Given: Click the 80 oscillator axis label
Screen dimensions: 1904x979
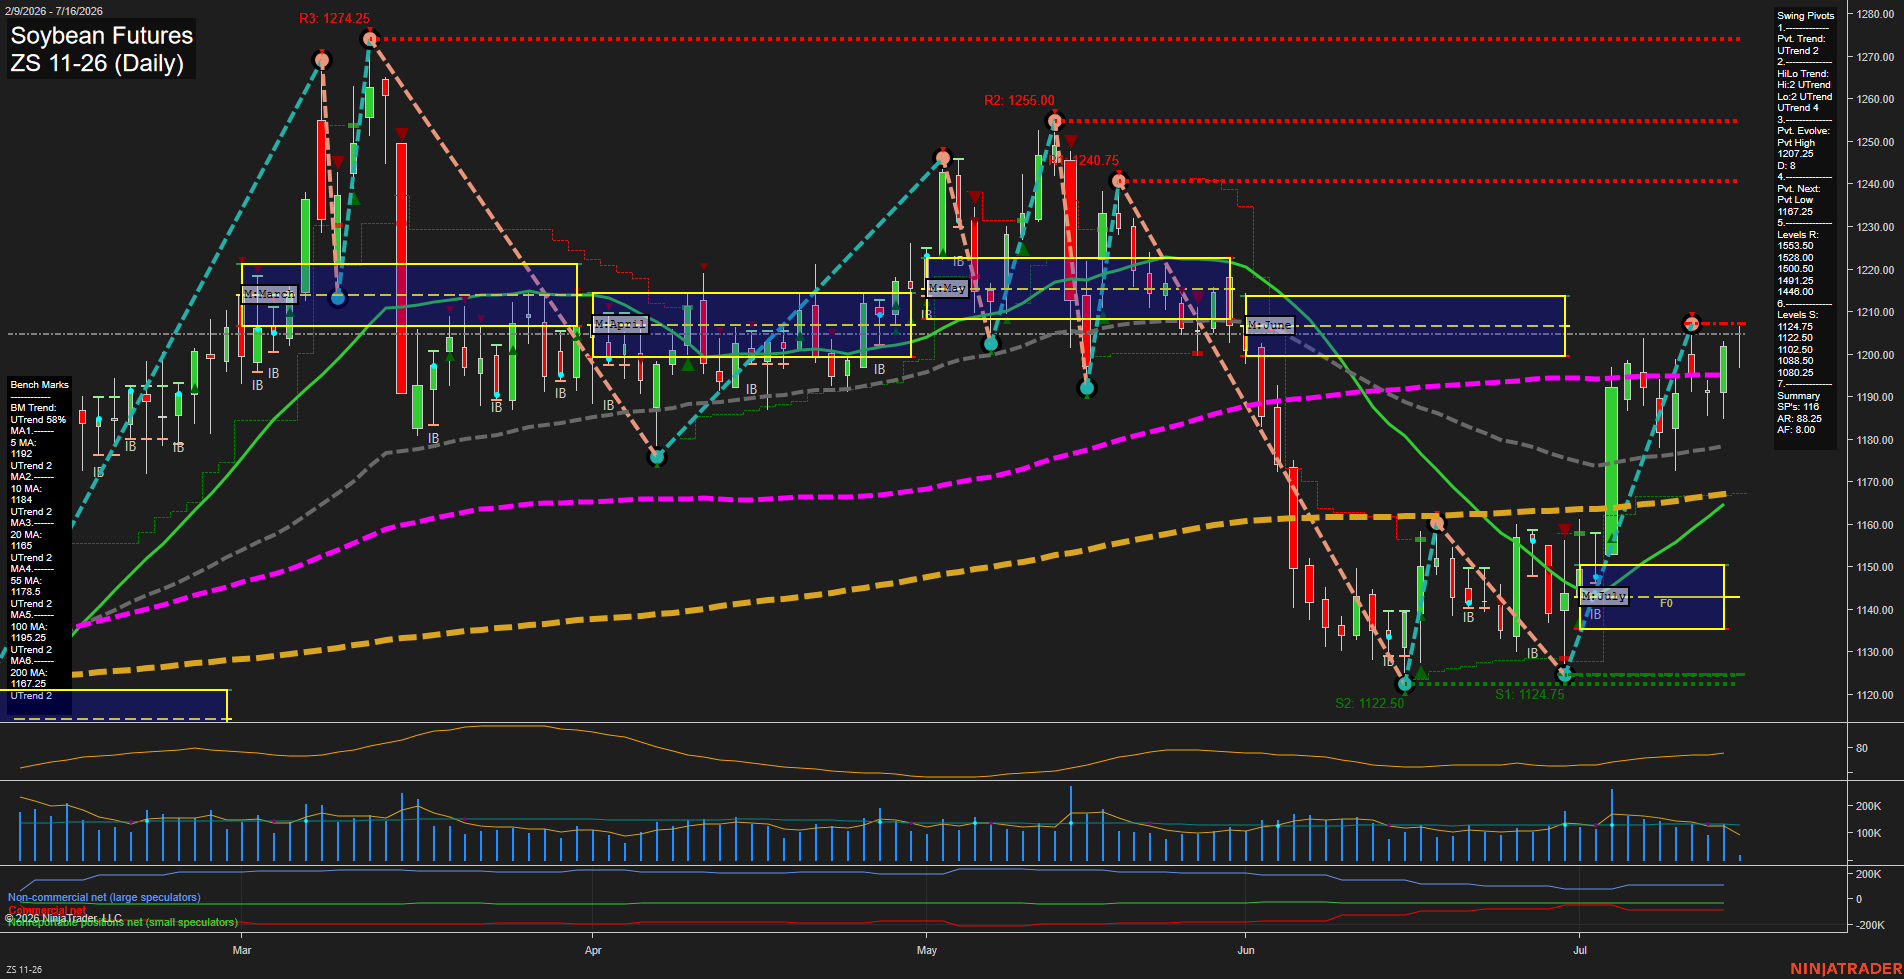Looking at the screenshot, I should pos(1862,748).
